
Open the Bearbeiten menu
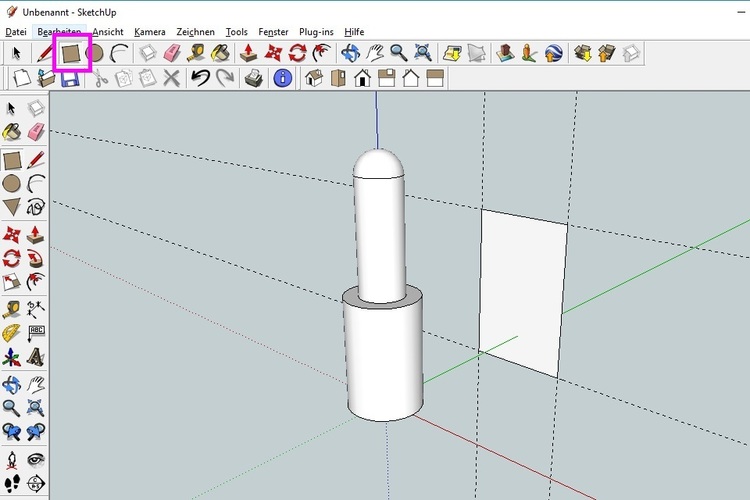[59, 32]
